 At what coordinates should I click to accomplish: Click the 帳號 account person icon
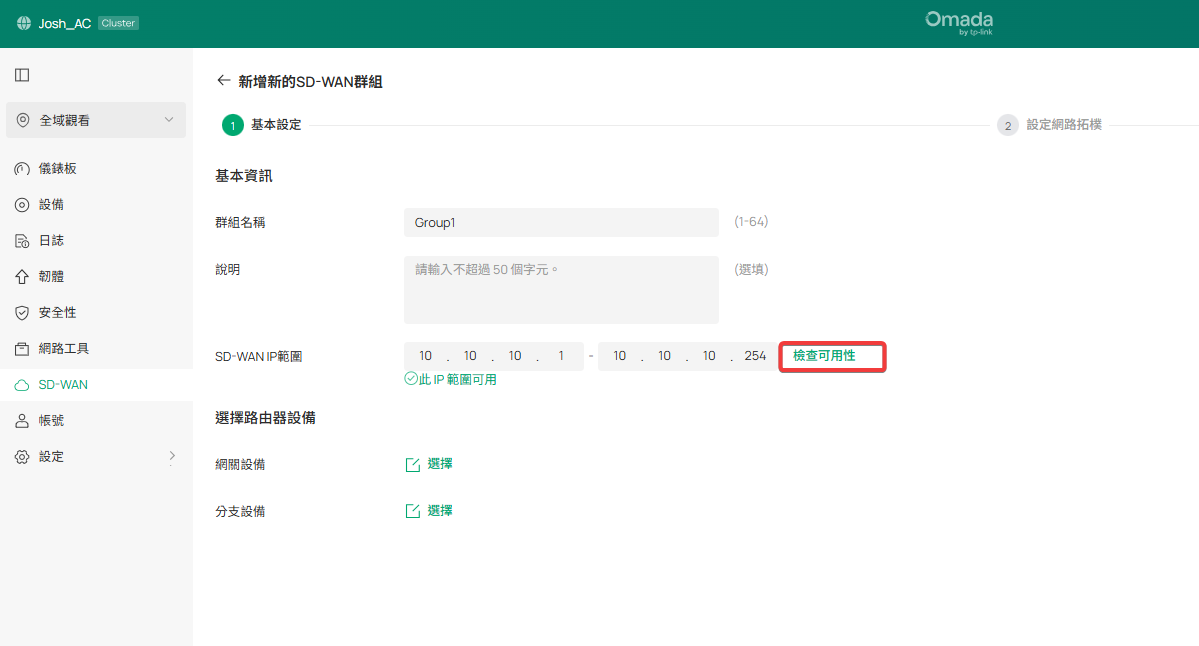point(22,421)
